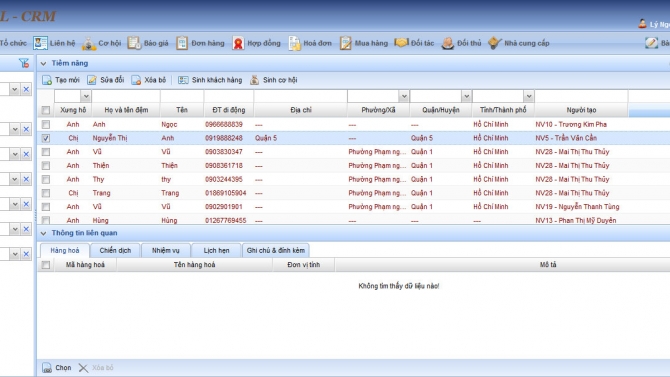670x377 pixels.
Task: Open the Ghi chú & đính kèm tab
Action: (x=276, y=250)
